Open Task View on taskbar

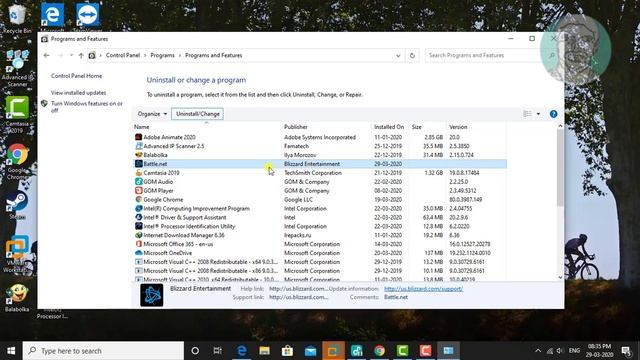pos(218,351)
